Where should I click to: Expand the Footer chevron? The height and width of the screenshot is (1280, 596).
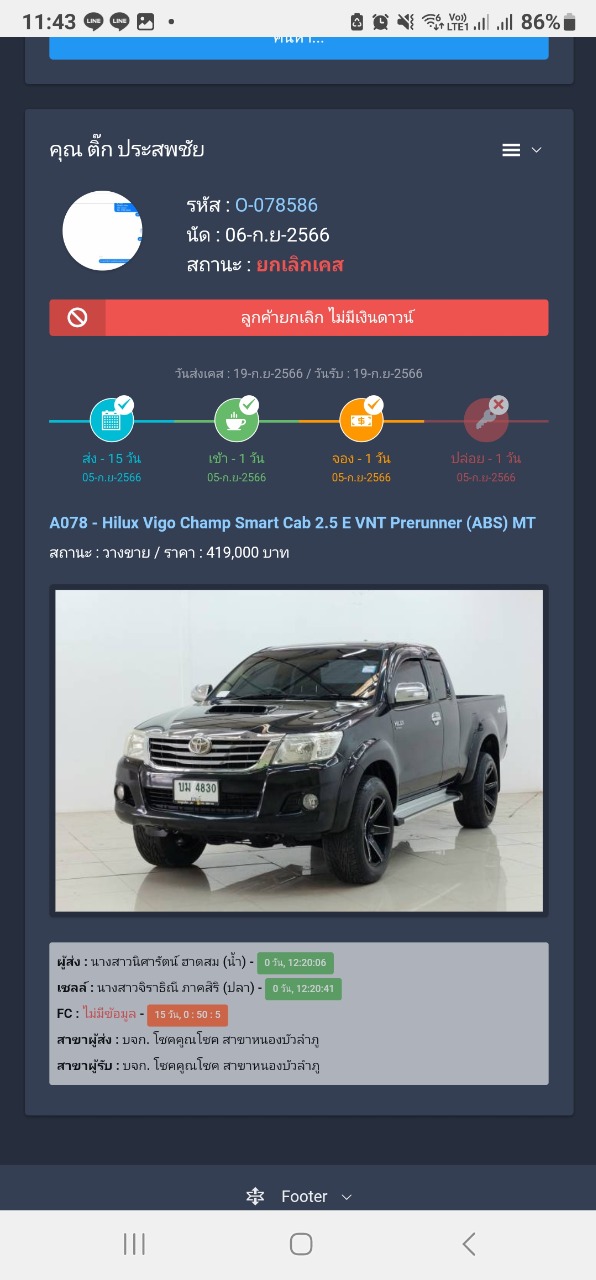pos(347,1197)
